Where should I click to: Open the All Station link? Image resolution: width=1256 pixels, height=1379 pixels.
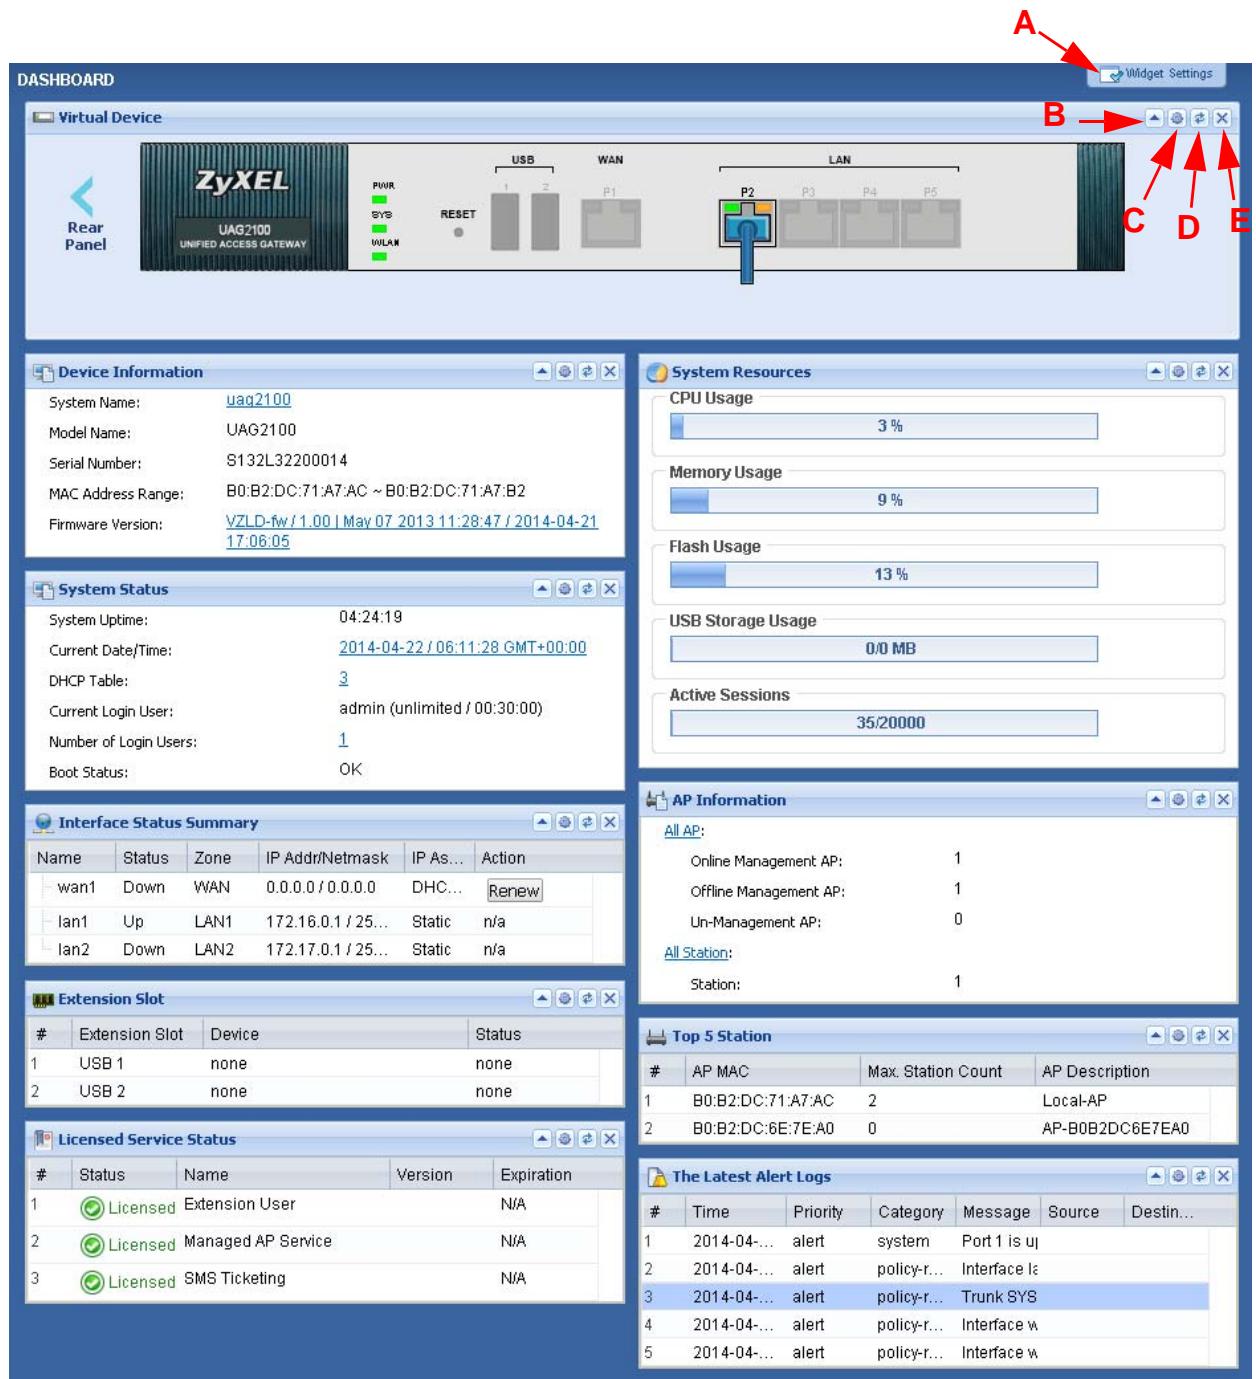tap(696, 953)
